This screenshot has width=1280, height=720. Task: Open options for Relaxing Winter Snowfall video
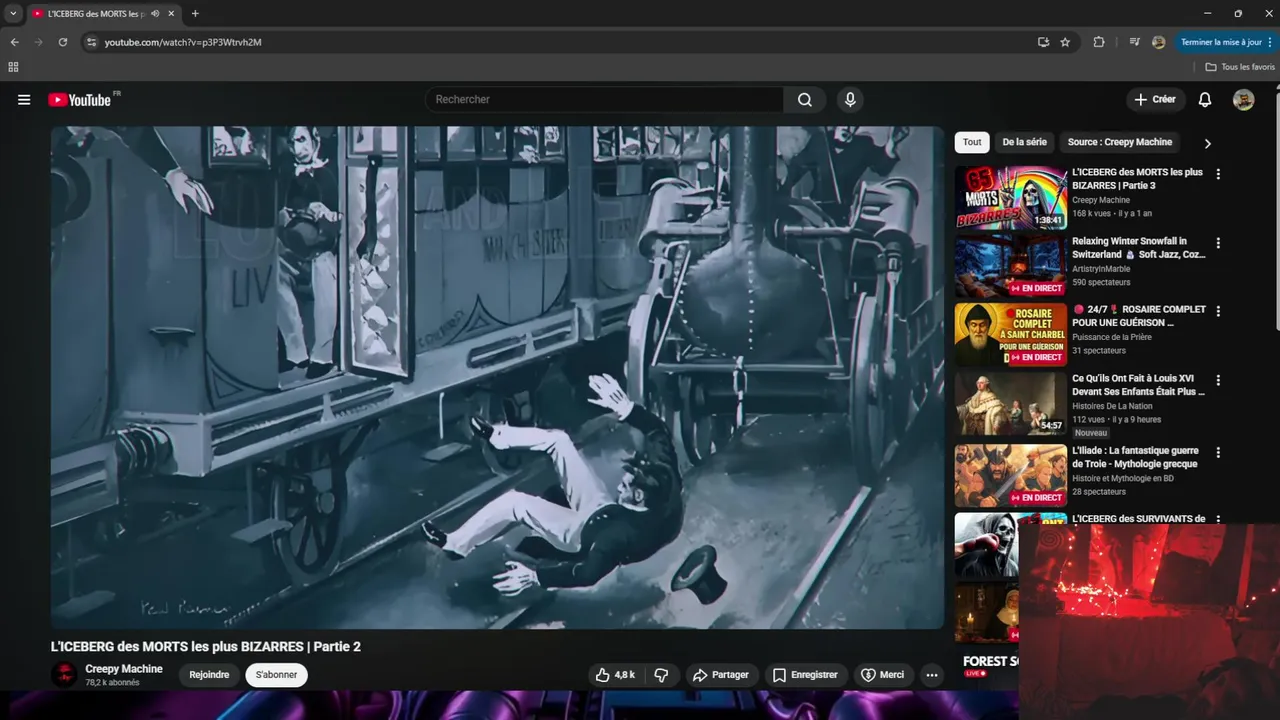(x=1218, y=243)
